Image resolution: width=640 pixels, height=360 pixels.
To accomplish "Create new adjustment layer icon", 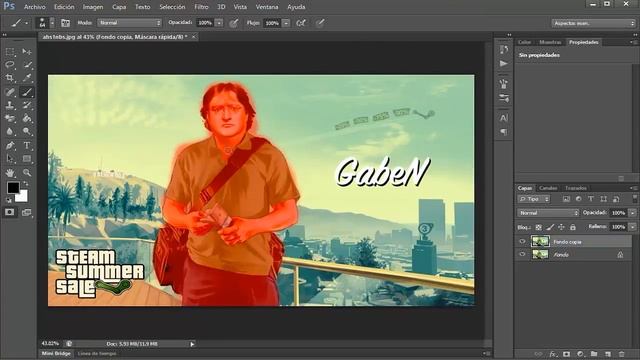I will tap(580, 354).
